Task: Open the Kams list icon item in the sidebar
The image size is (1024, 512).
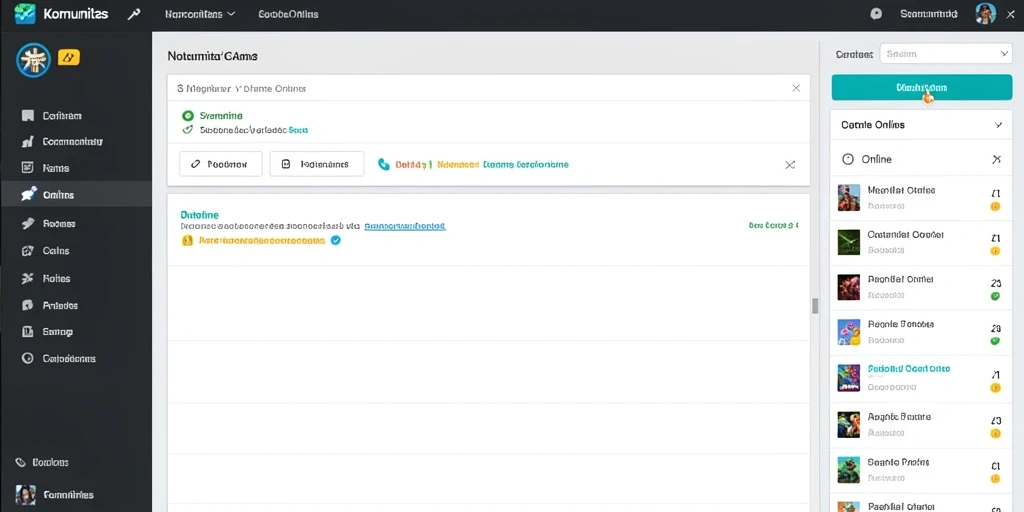Action: 27,168
